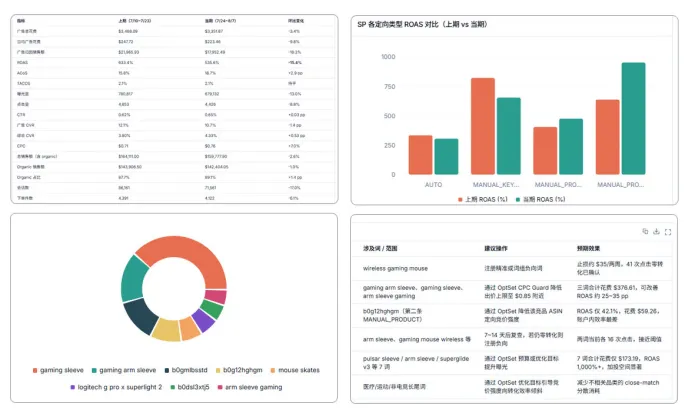Toggle gaming arm sleeve legend entry
693x415 pixels.
tap(124, 370)
